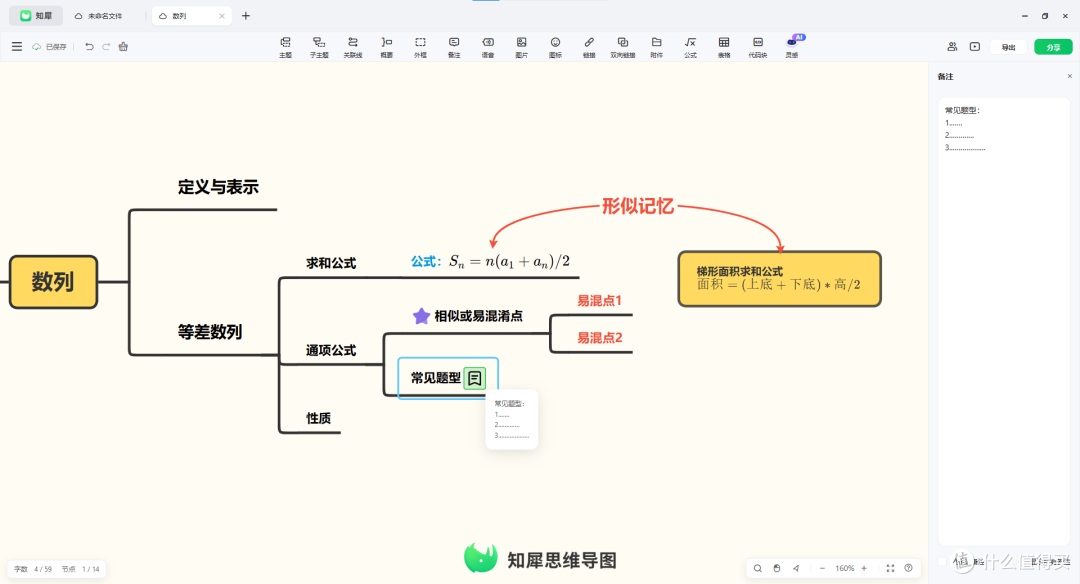This screenshot has height=584, width=1080.
Task: Click the search magnifier in bottom bar
Action: pos(758,568)
